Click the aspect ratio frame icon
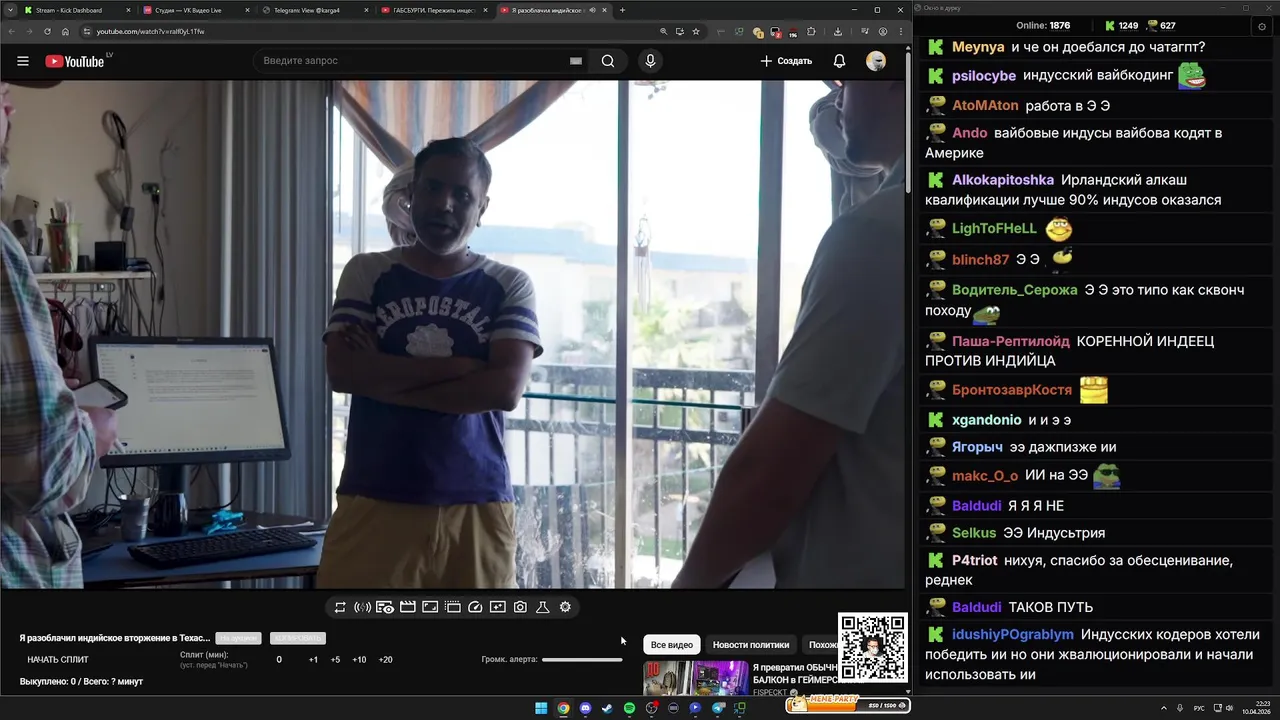Image resolution: width=1280 pixels, height=720 pixels. tap(430, 607)
